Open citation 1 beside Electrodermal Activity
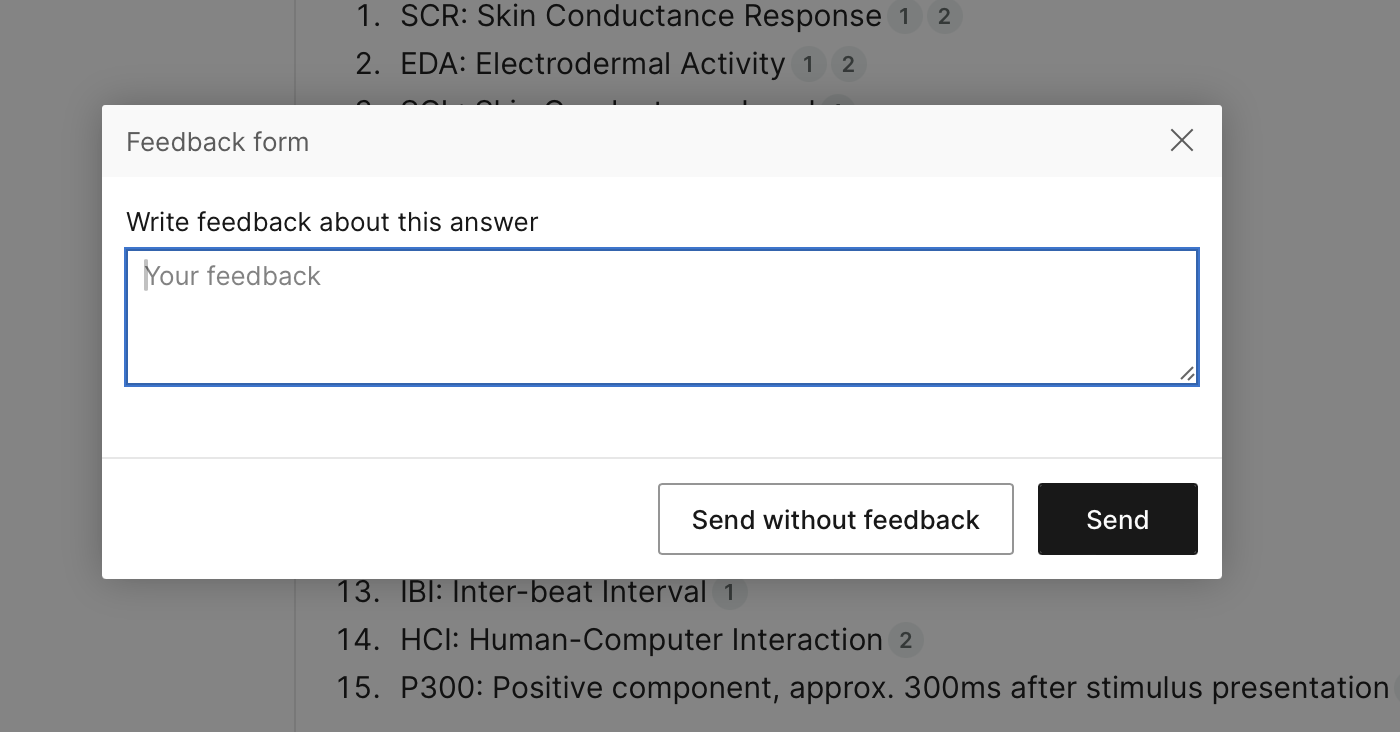Image resolution: width=1400 pixels, height=732 pixels. (808, 65)
